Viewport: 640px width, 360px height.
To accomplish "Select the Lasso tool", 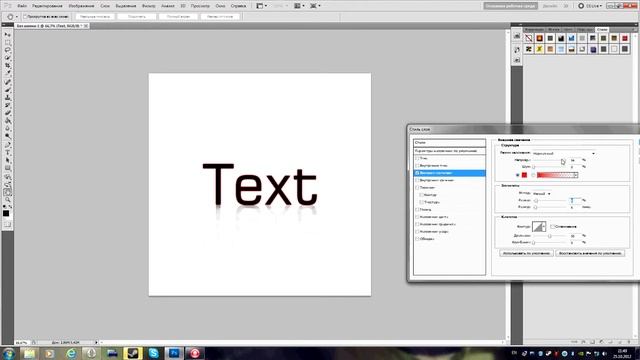I will coord(7,50).
